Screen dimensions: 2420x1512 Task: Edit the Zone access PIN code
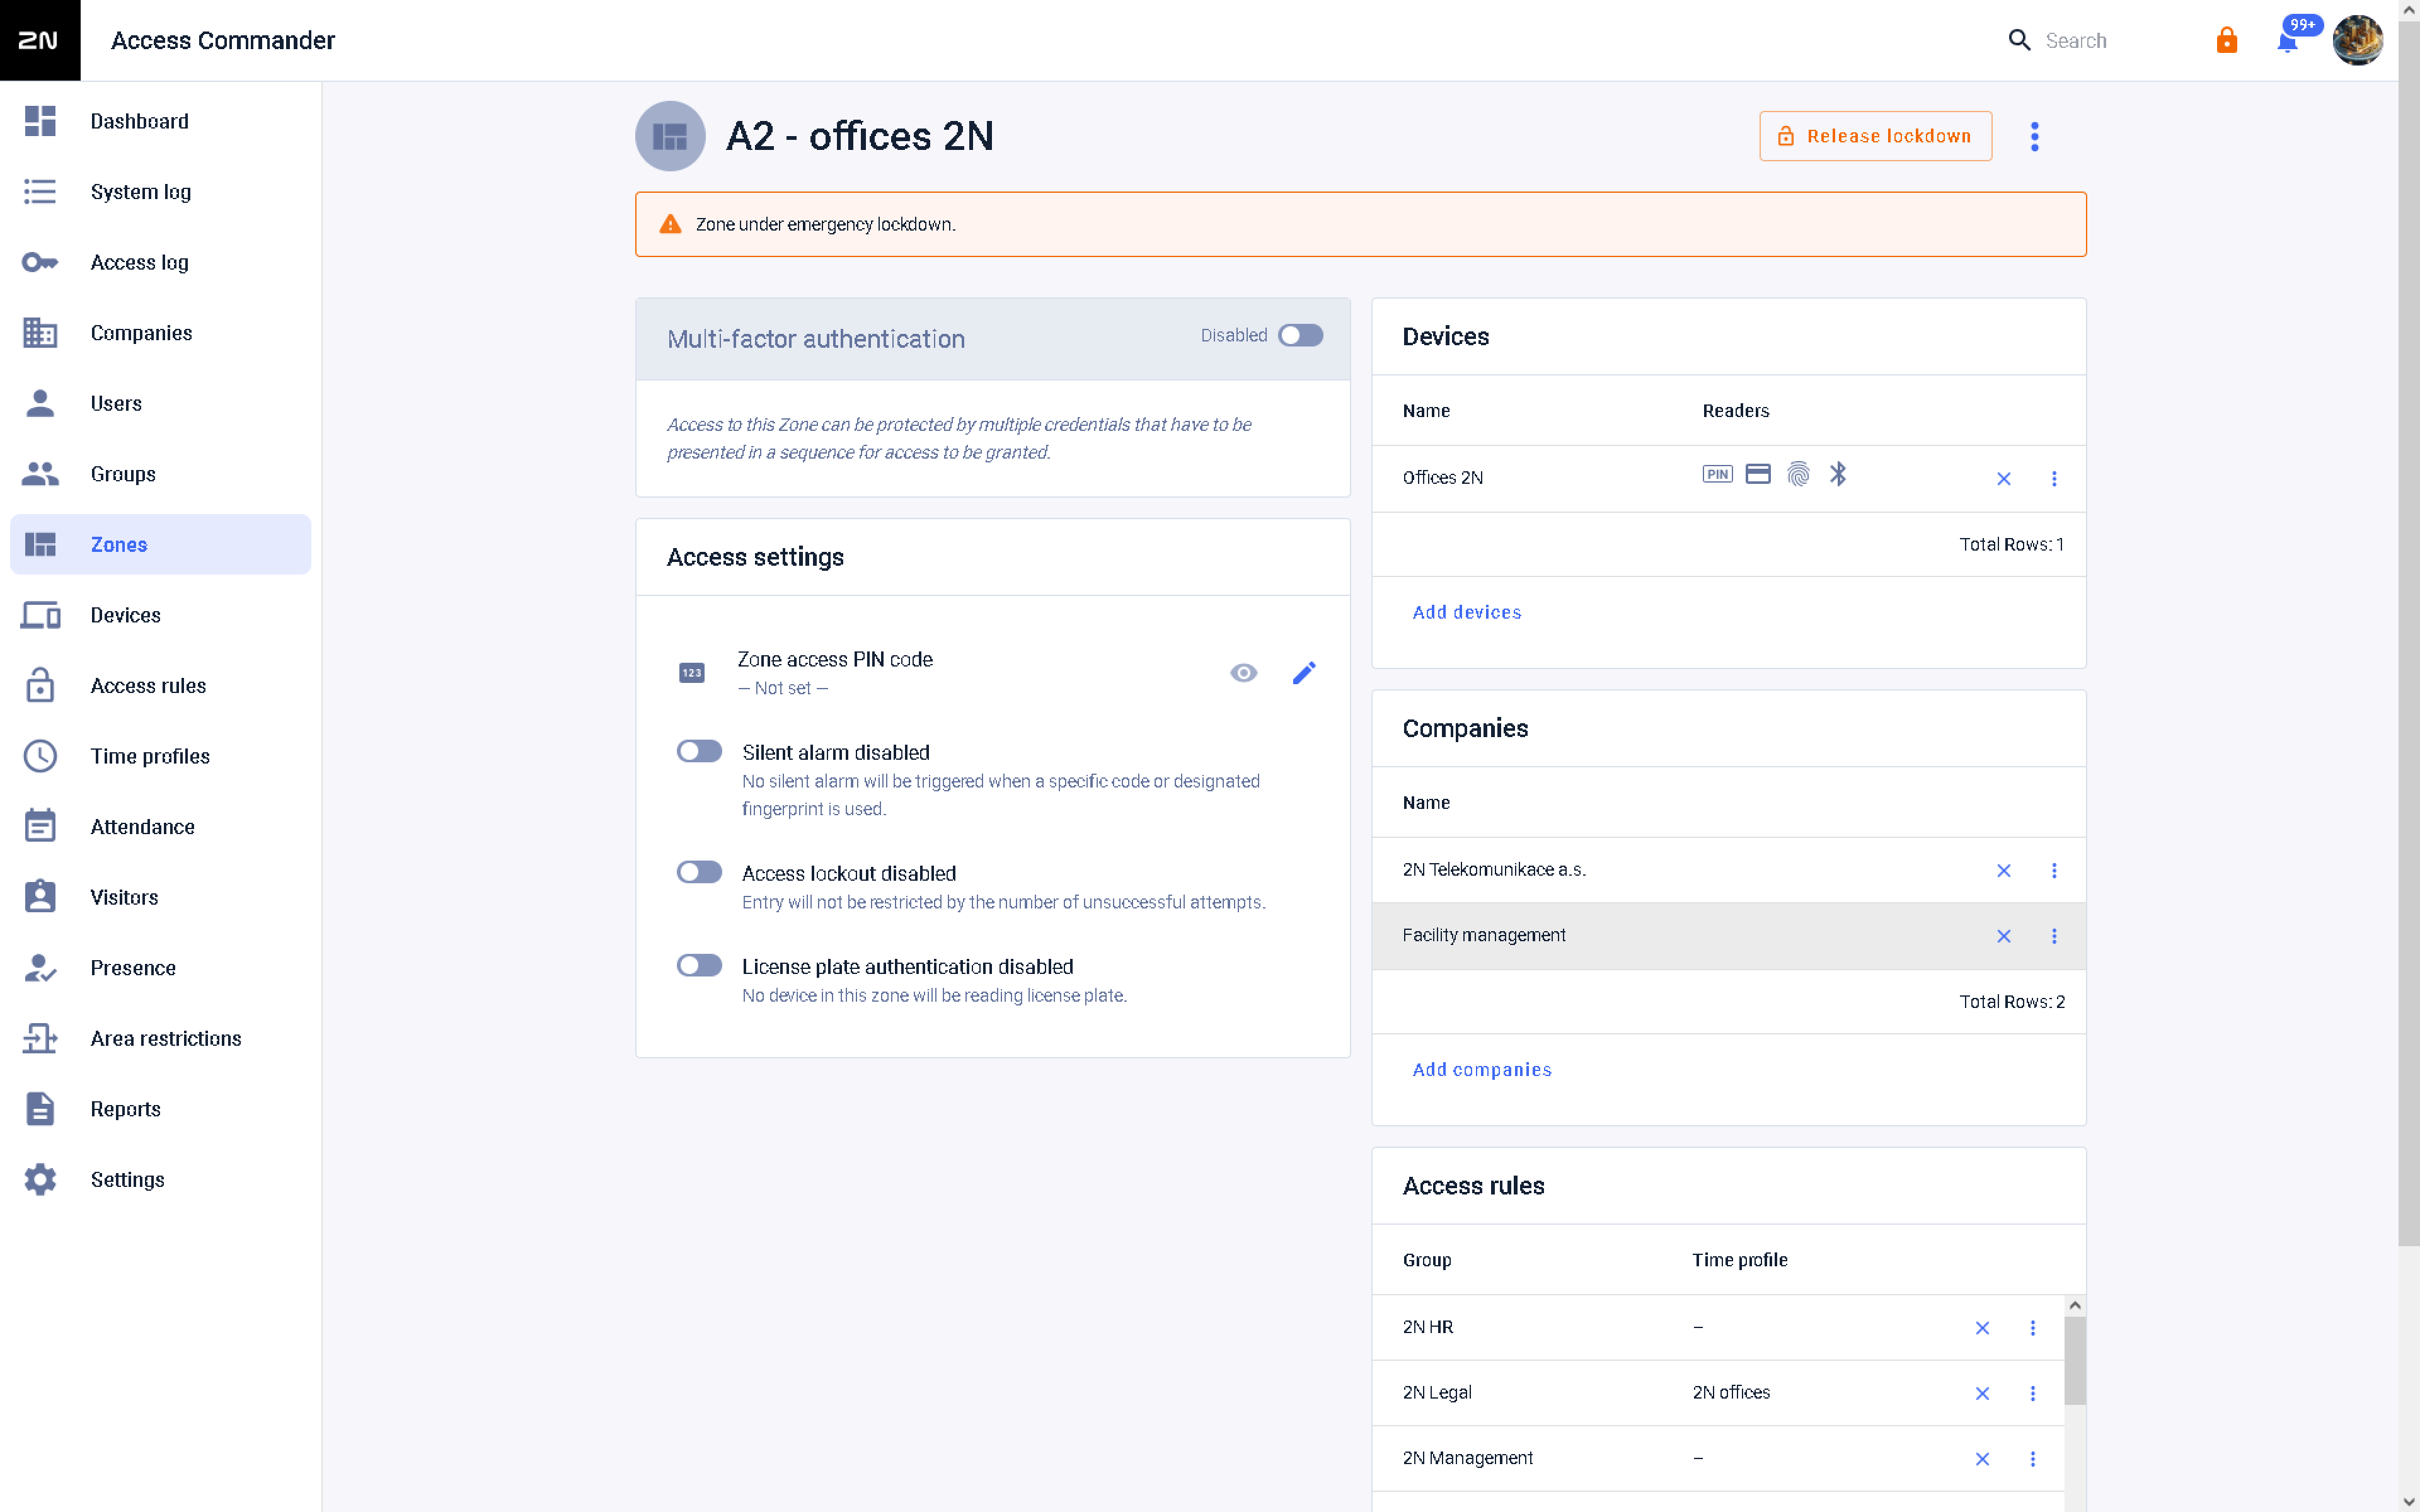point(1304,672)
